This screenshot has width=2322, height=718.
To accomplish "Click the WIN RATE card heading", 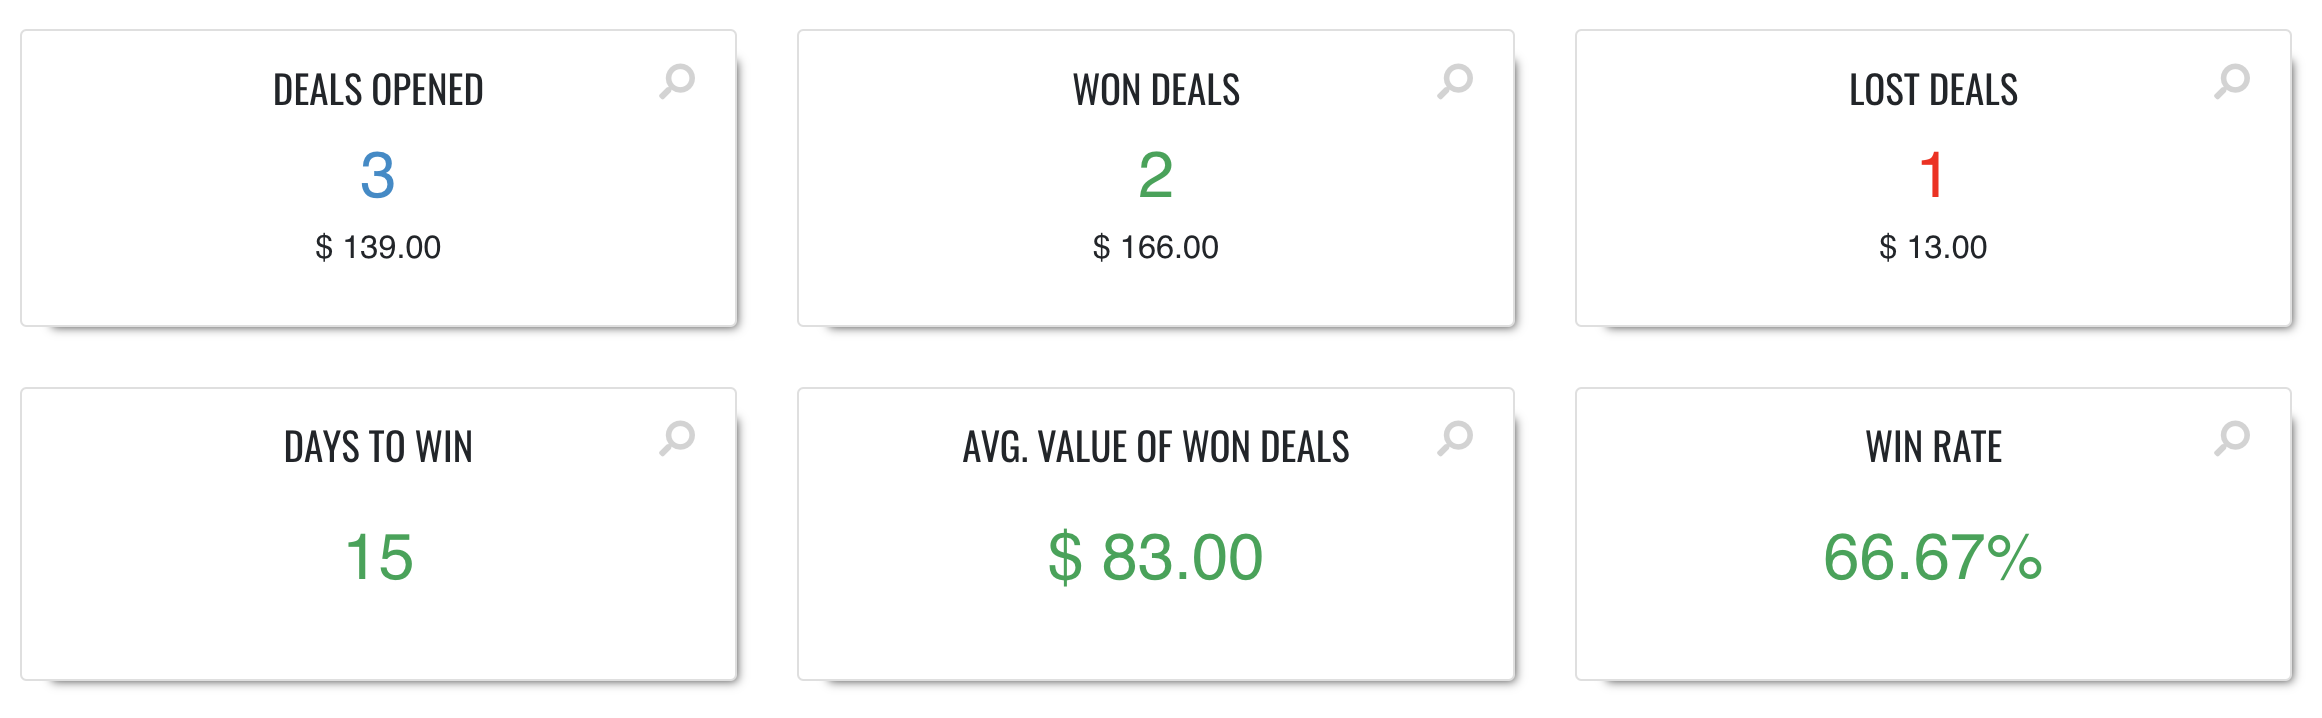I will (x=1933, y=447).
